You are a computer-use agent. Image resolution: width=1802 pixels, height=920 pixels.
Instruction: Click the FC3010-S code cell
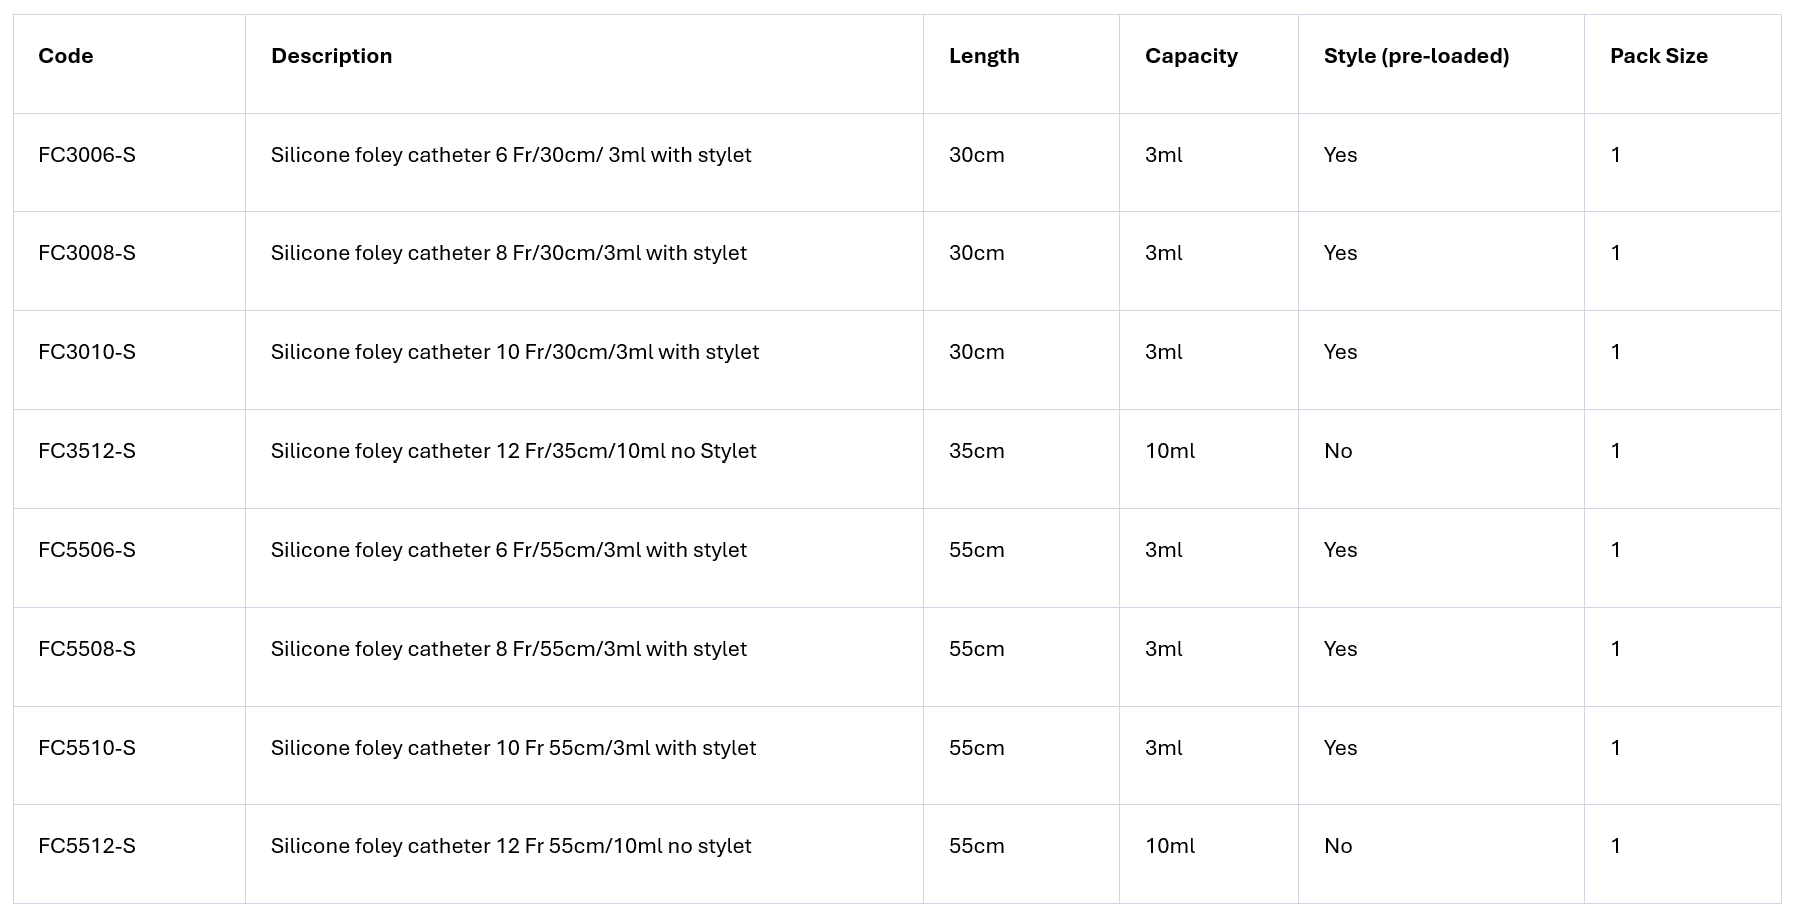click(87, 352)
